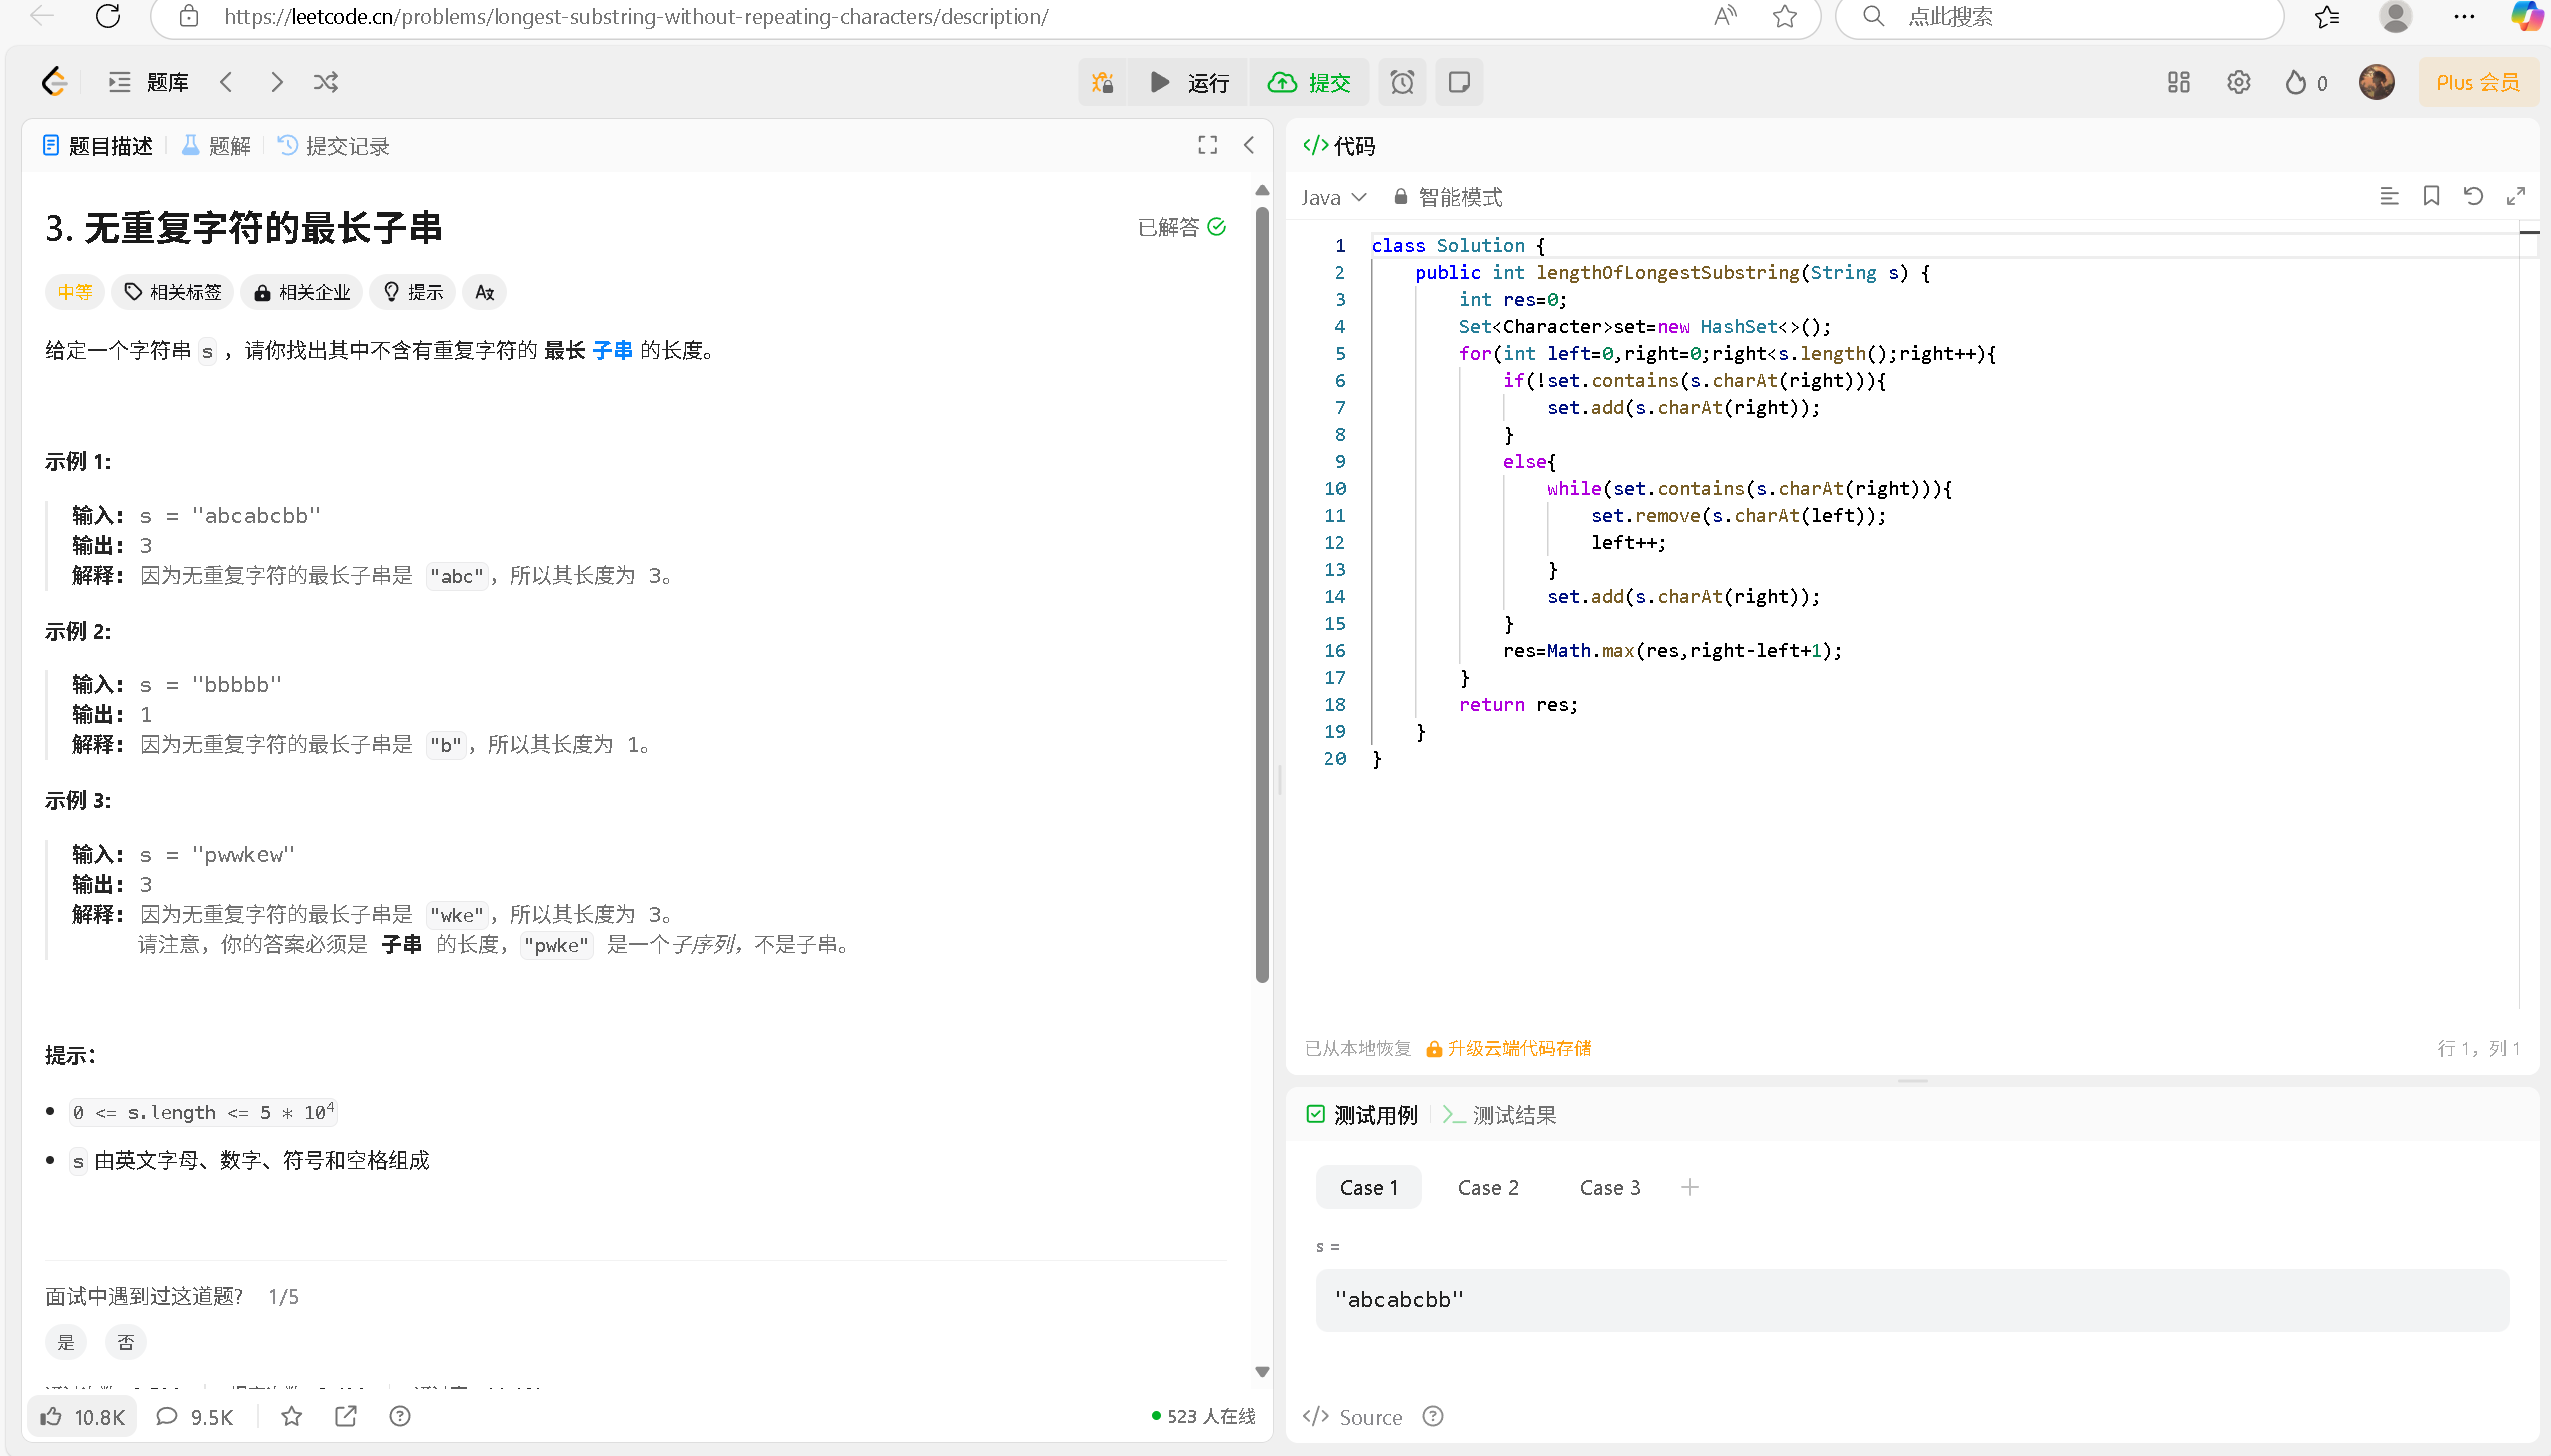Bookmark the current code
The width and height of the screenshot is (2551, 1456).
point(2431,196)
